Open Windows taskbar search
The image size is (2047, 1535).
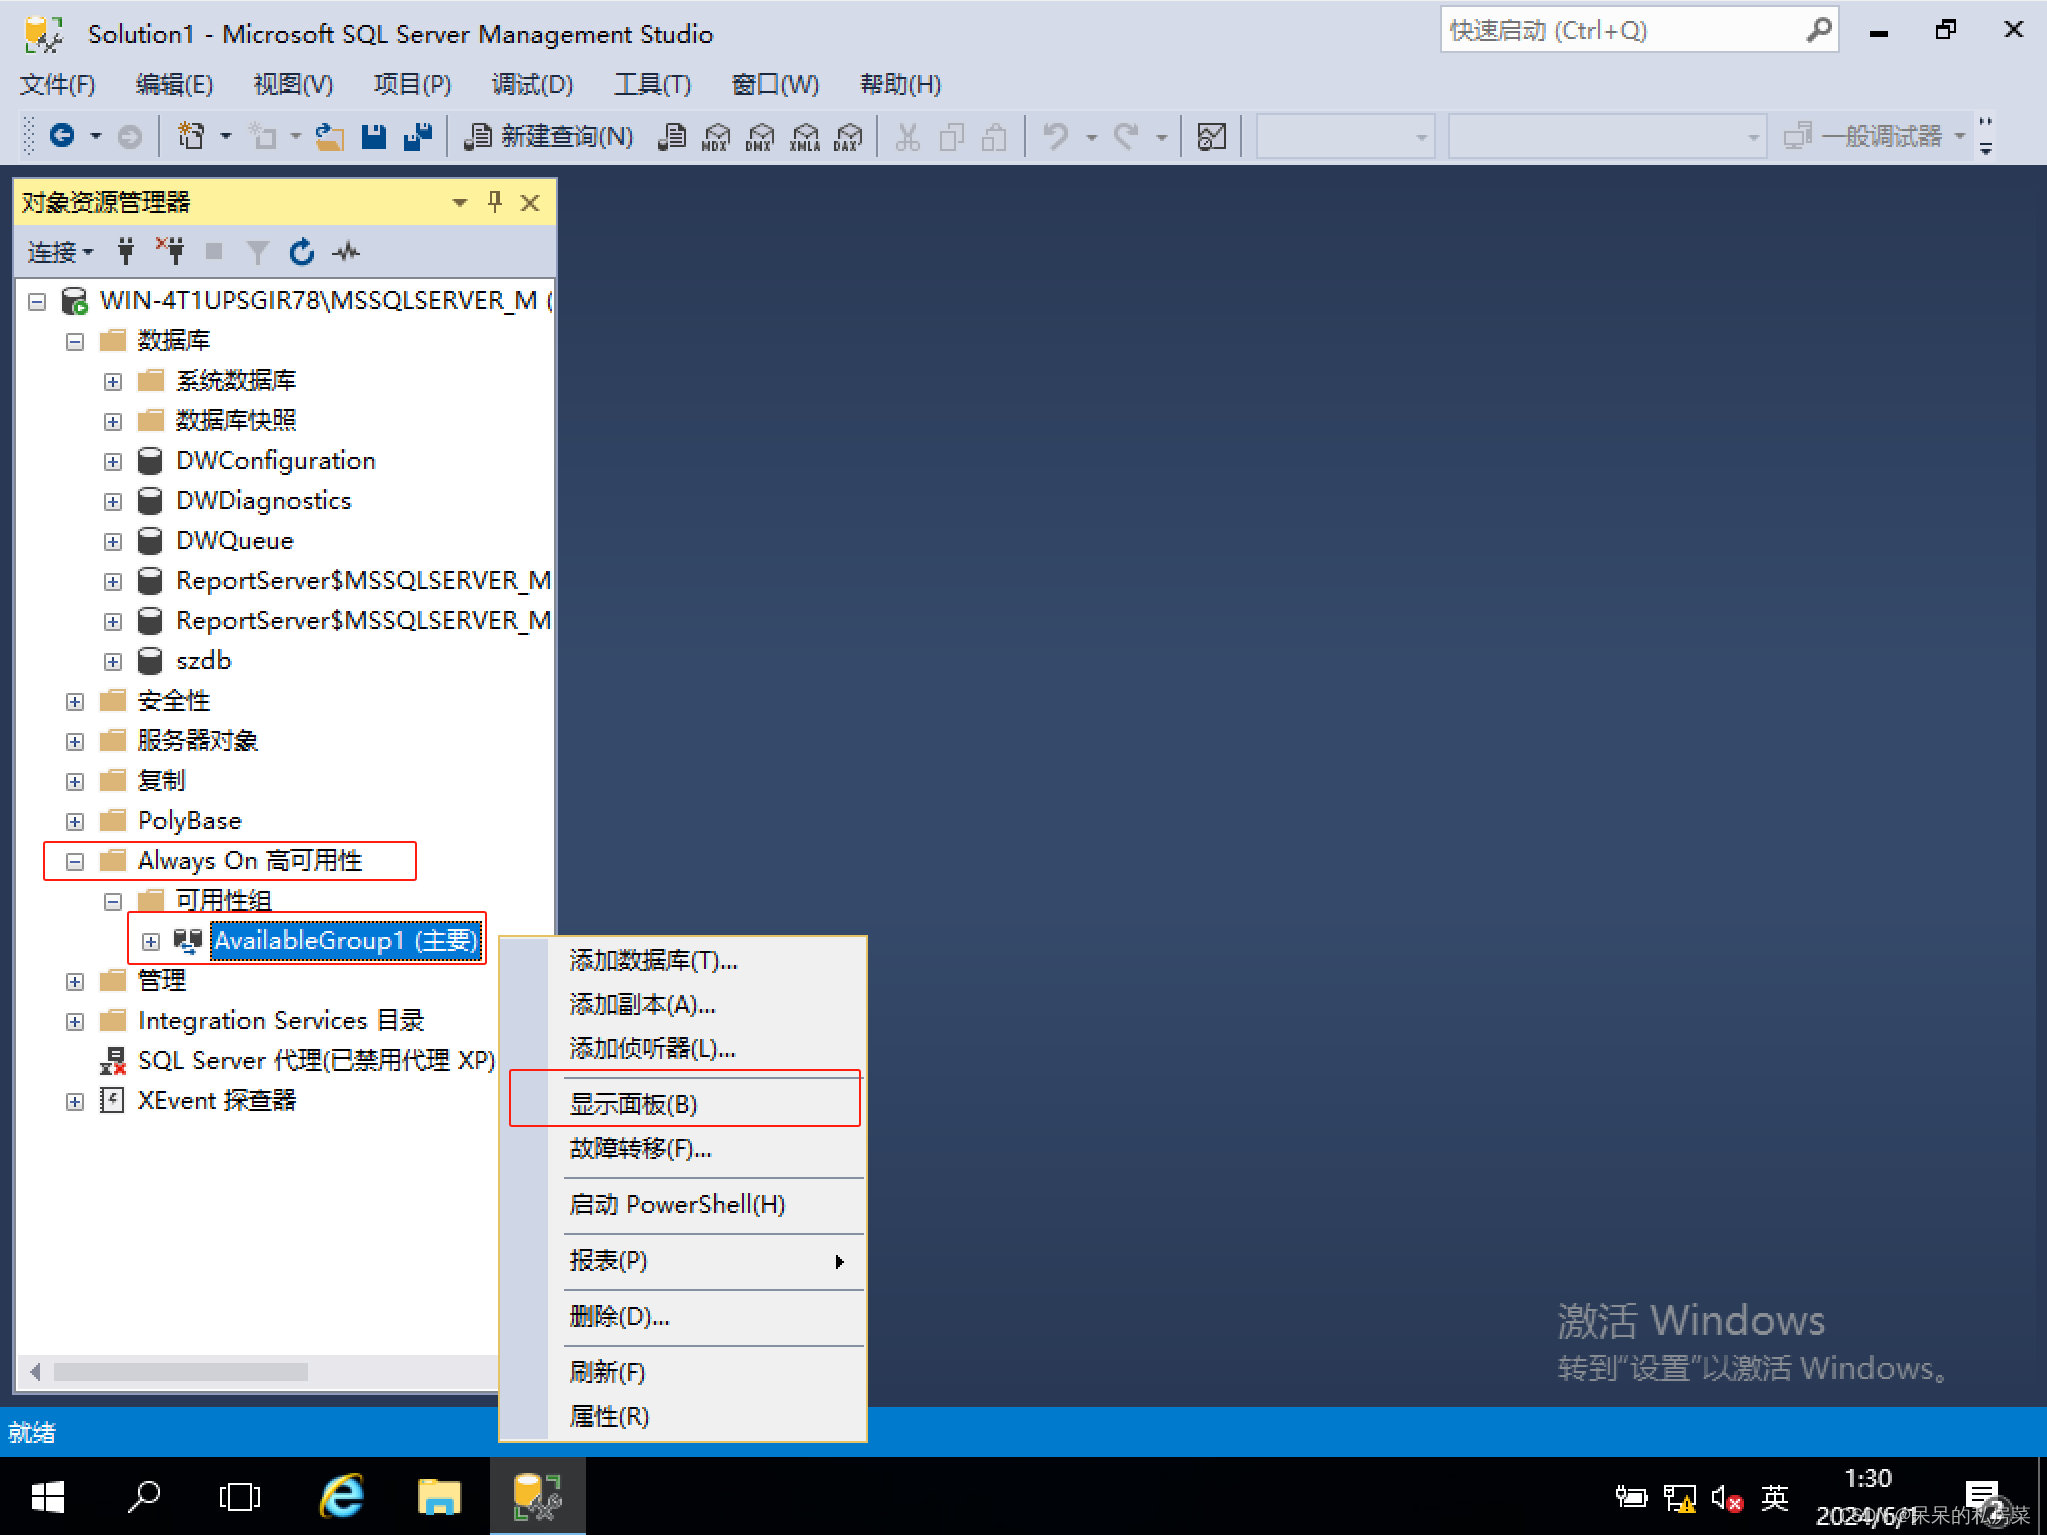[x=144, y=1496]
